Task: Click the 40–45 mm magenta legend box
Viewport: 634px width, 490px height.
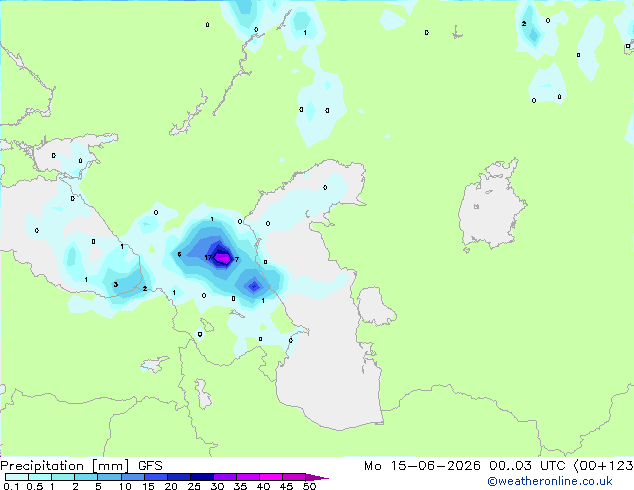Action: tap(271, 477)
